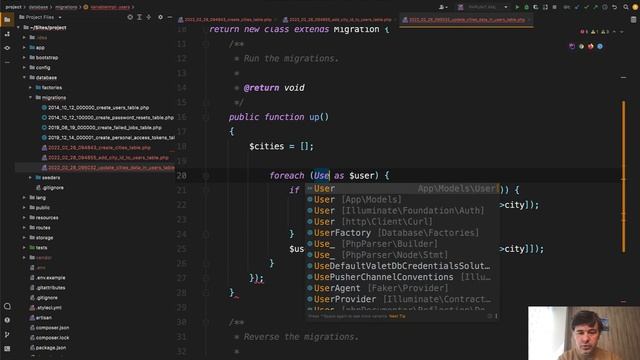This screenshot has height=360, width=640.
Task: Open the Structure tool window icon
Action: click(7, 34)
